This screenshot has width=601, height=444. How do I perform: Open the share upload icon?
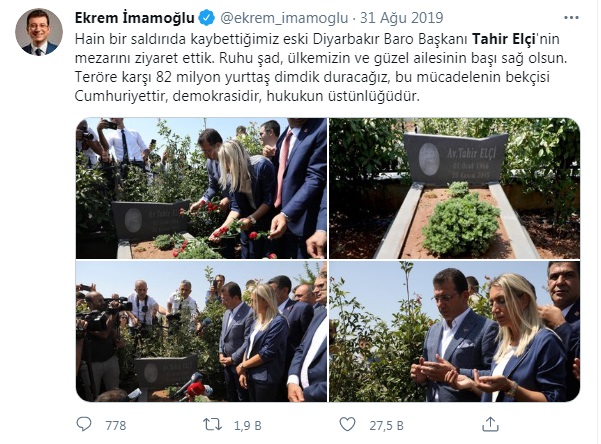pyautogui.click(x=490, y=424)
